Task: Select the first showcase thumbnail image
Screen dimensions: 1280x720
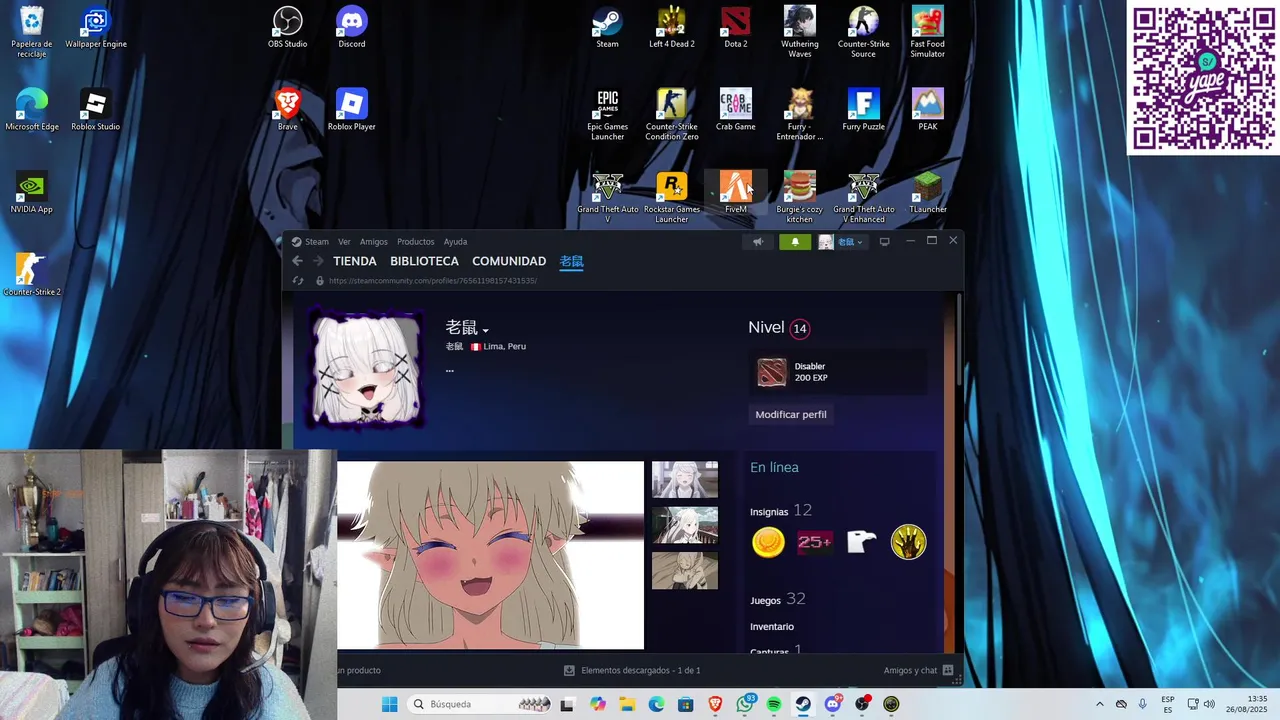Action: click(x=685, y=479)
